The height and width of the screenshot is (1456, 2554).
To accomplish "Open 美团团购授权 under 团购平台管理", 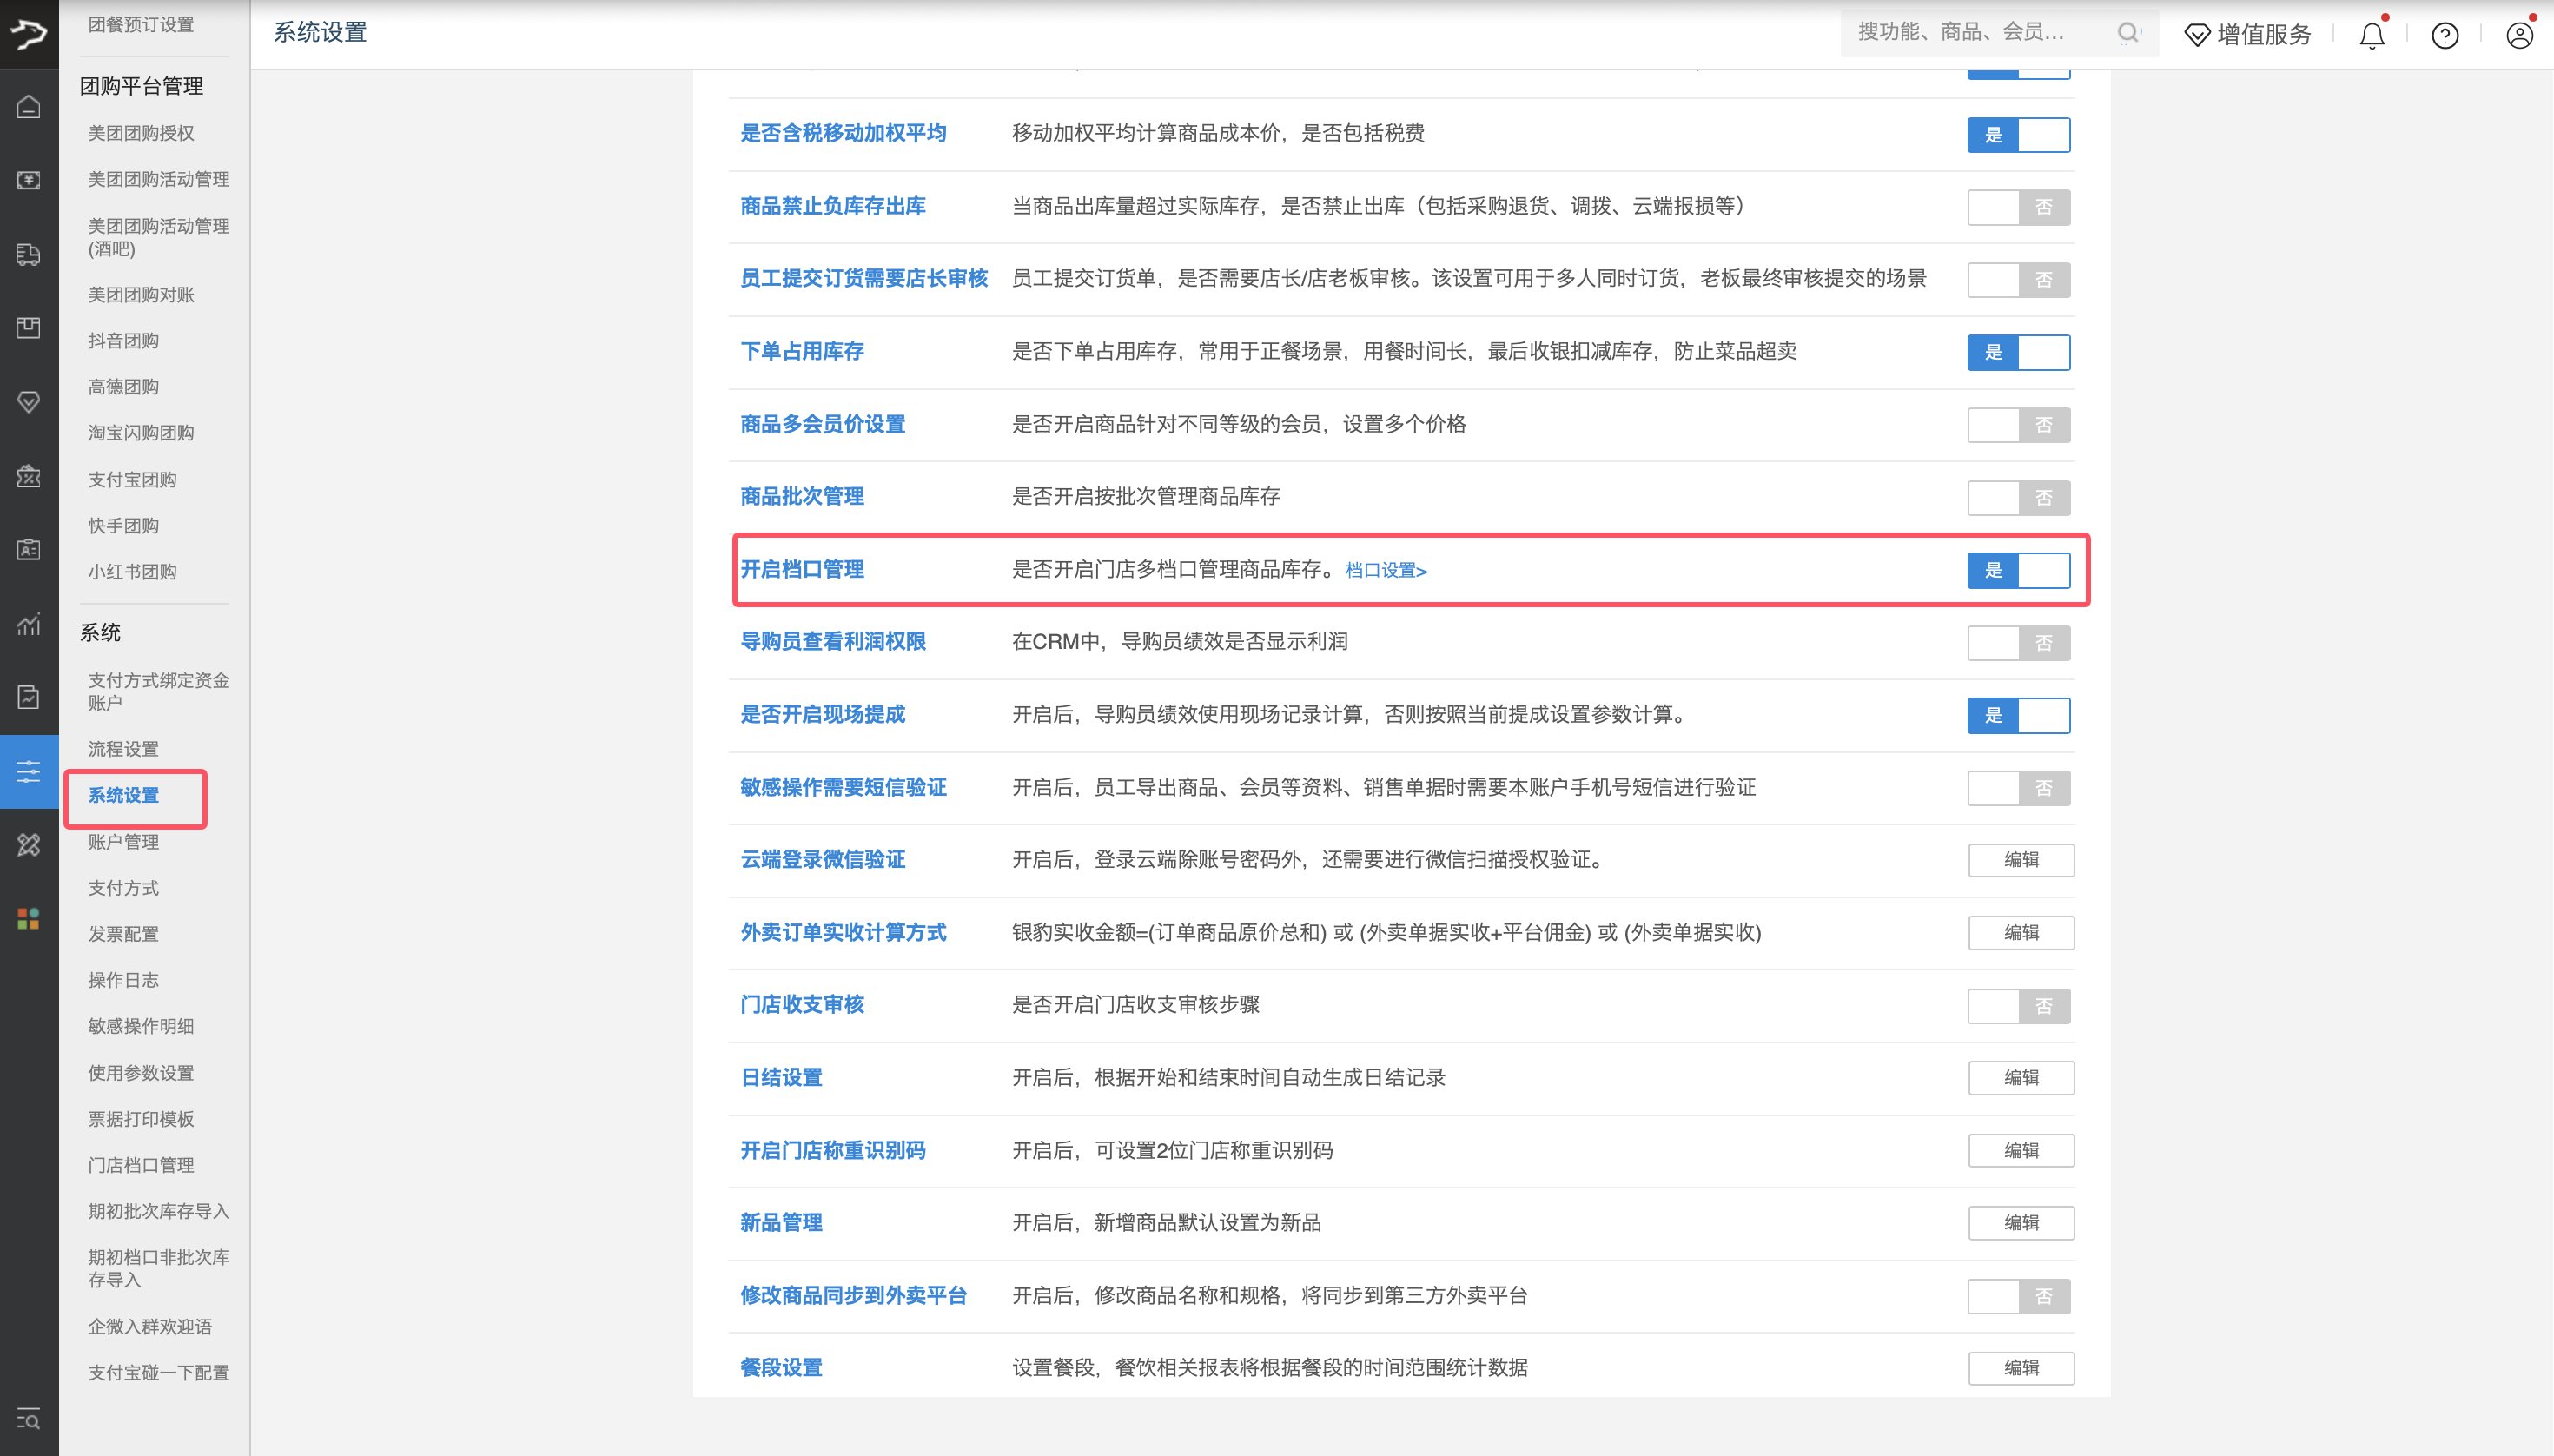I will (x=140, y=133).
